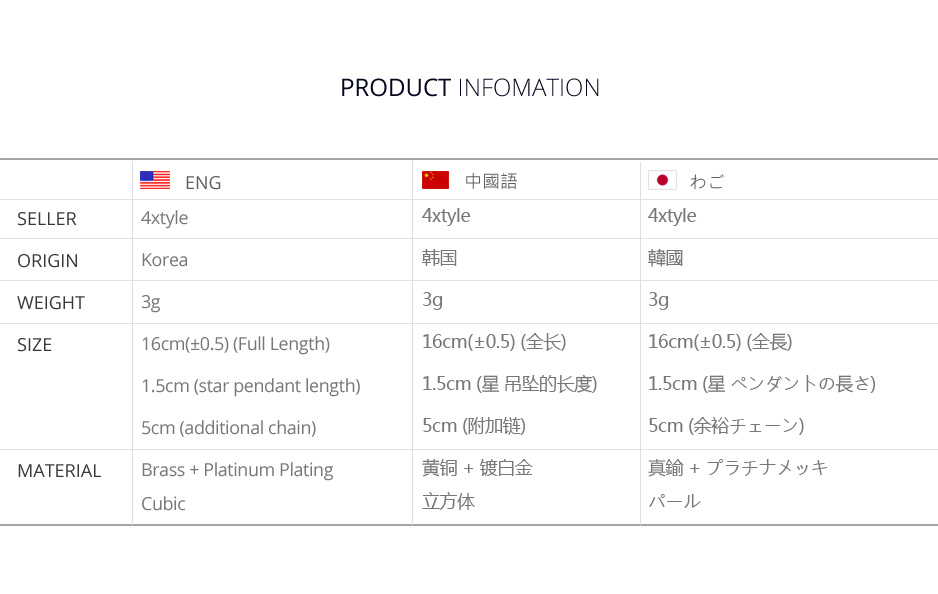
Task: Click the SIZE row label
Action: [x=34, y=345]
